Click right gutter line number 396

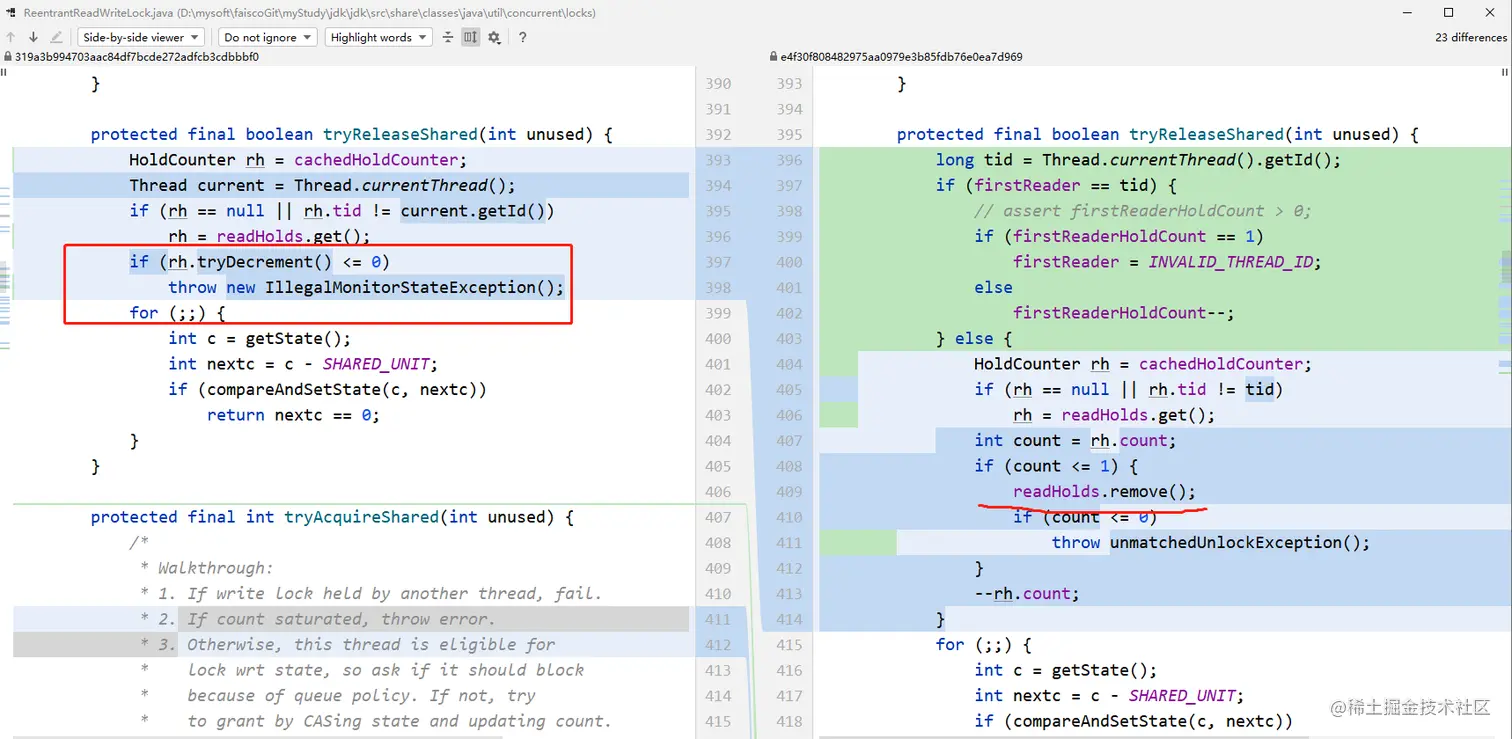click(x=789, y=160)
